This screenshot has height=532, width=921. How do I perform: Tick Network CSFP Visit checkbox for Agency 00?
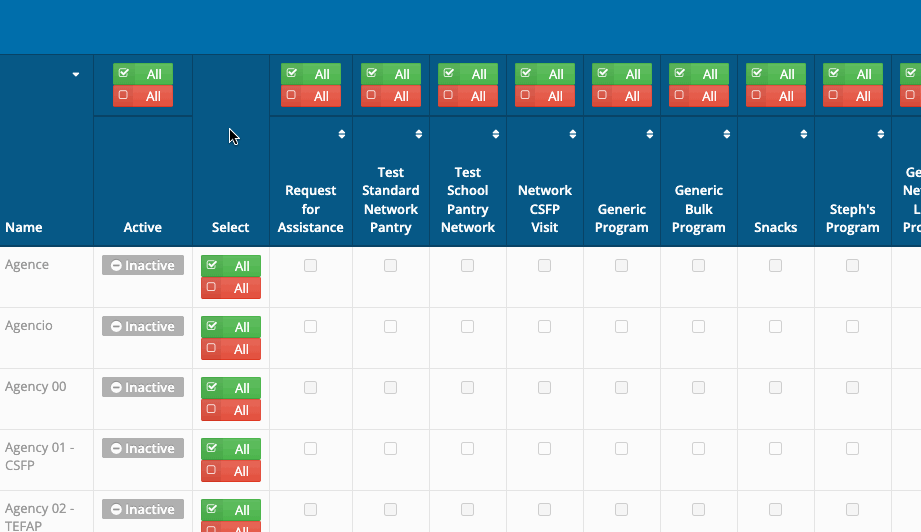(544, 388)
